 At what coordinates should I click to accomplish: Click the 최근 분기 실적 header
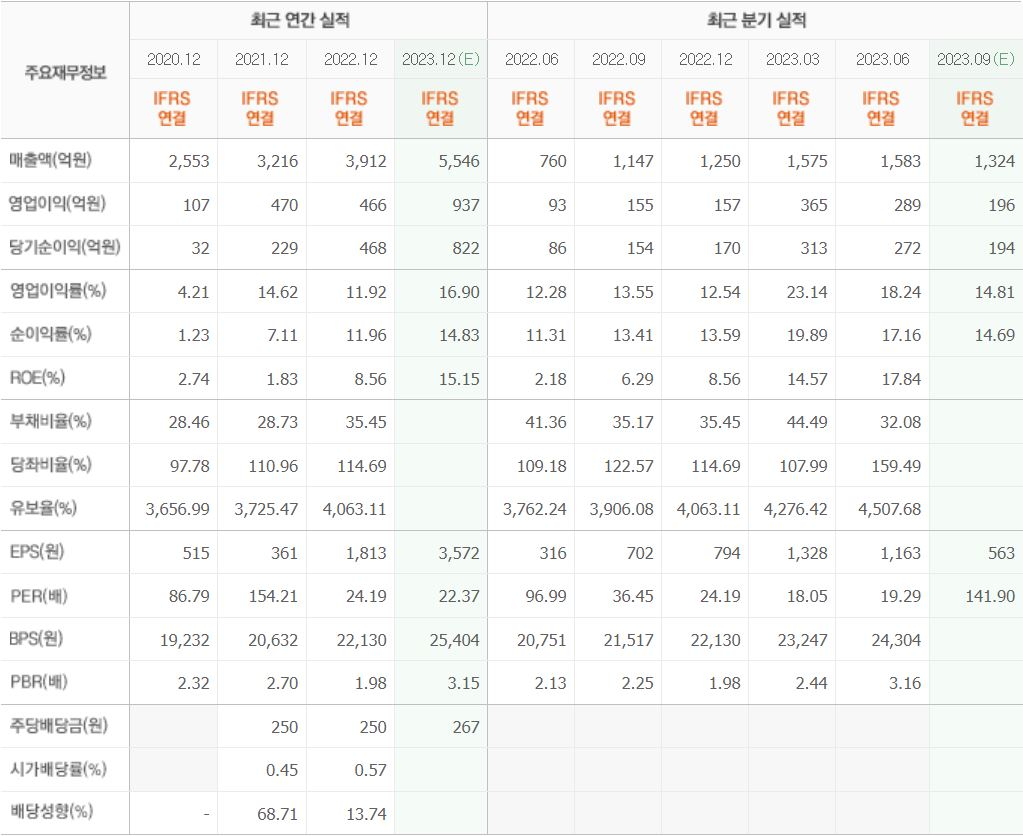tap(757, 20)
